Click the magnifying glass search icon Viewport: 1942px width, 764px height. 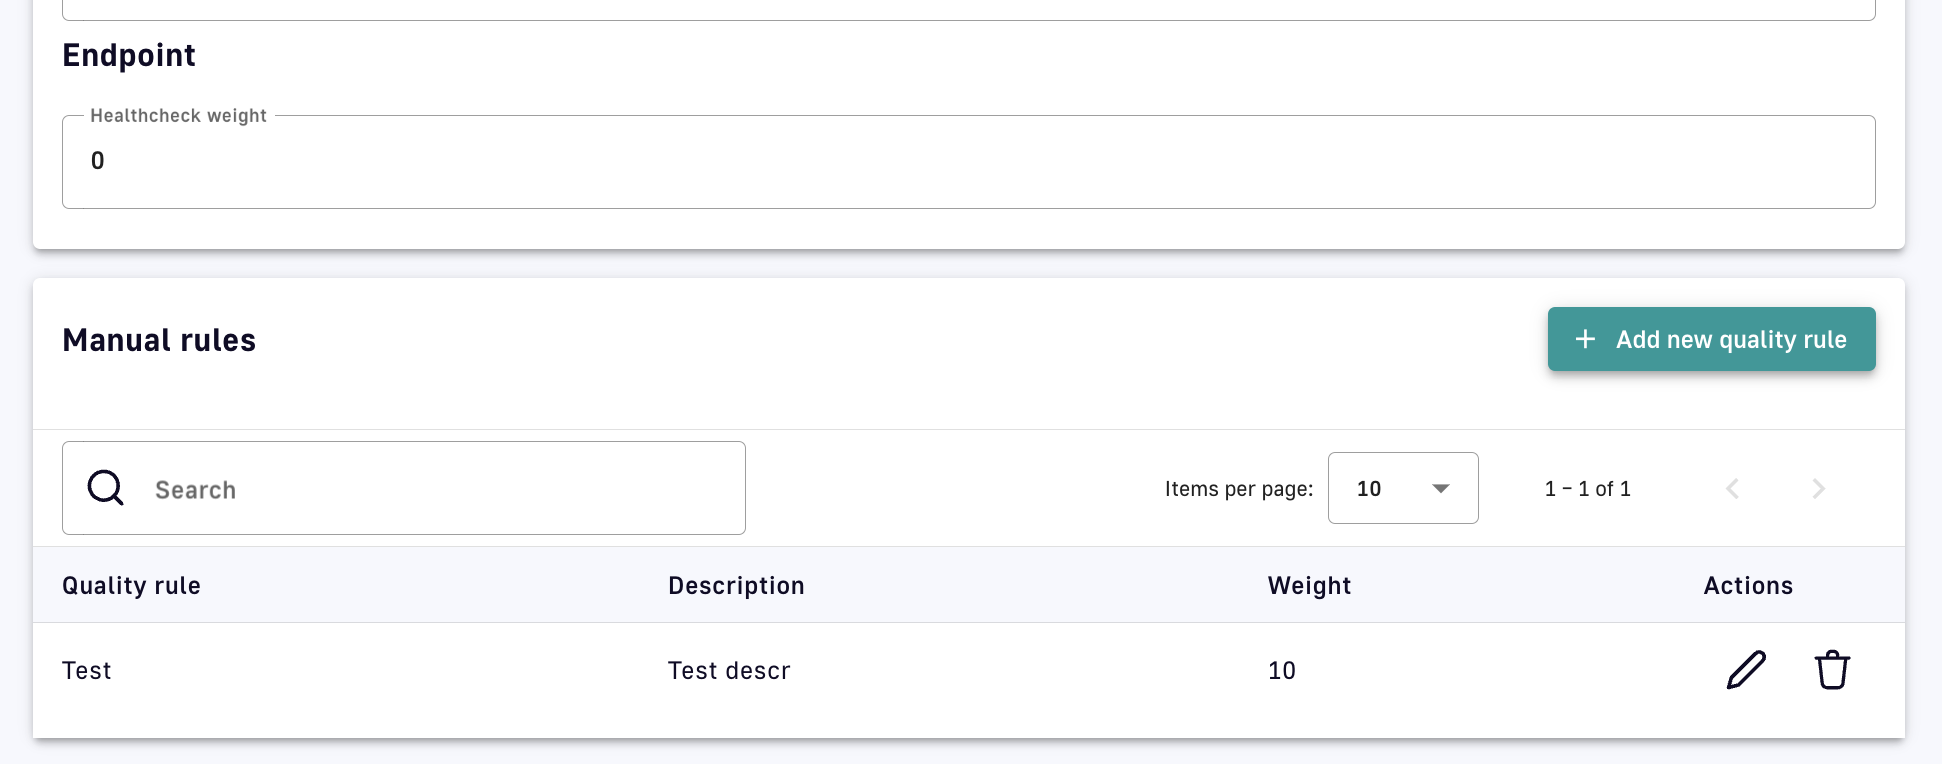(x=105, y=488)
